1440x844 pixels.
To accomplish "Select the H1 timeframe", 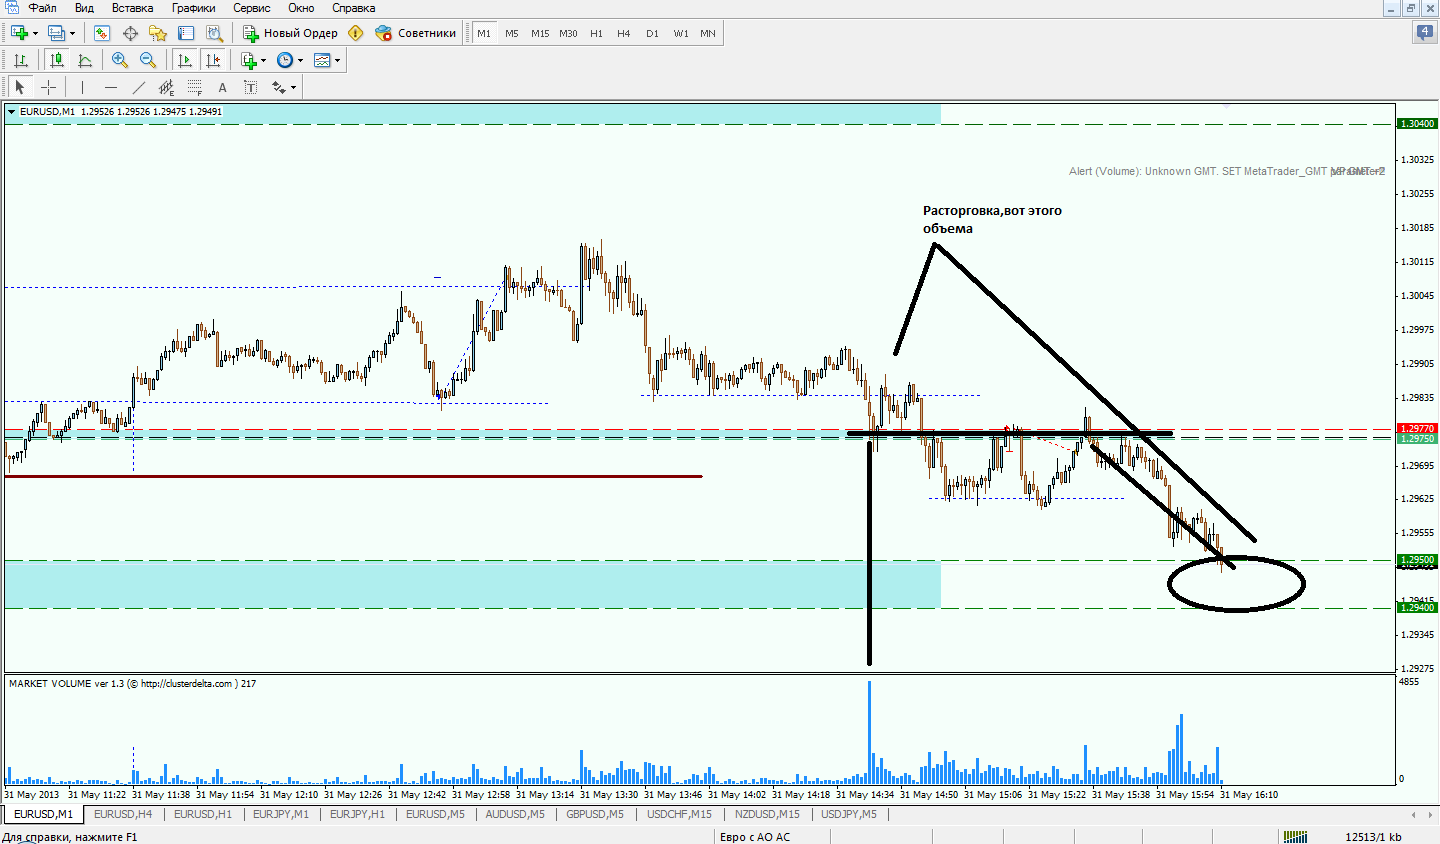I will (596, 33).
